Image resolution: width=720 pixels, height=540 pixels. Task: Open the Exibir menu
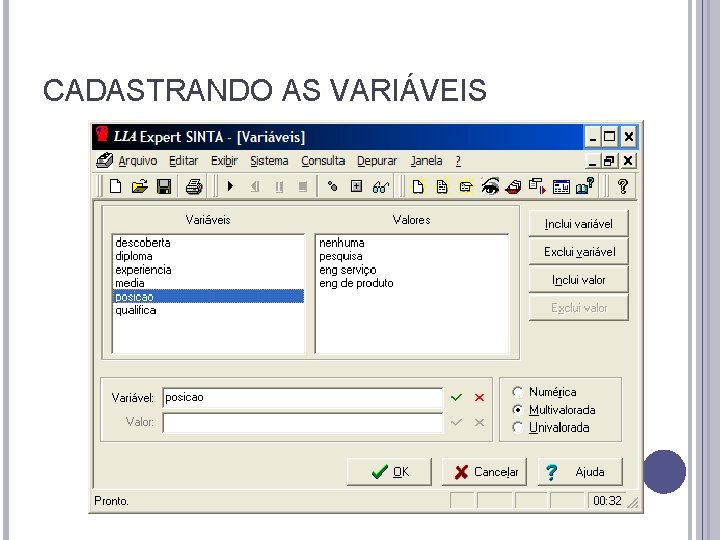click(x=225, y=161)
